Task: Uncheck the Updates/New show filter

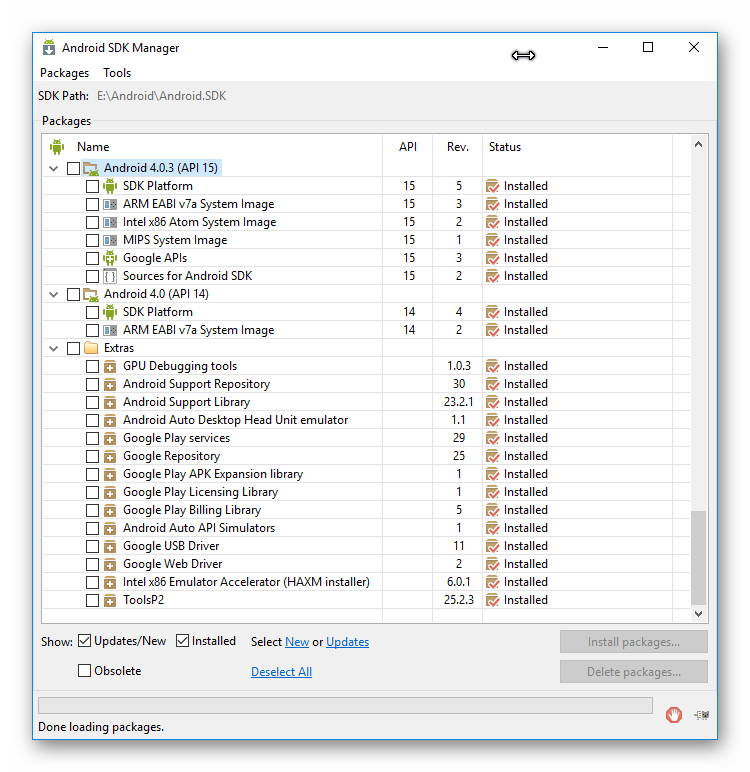Action: (85, 641)
